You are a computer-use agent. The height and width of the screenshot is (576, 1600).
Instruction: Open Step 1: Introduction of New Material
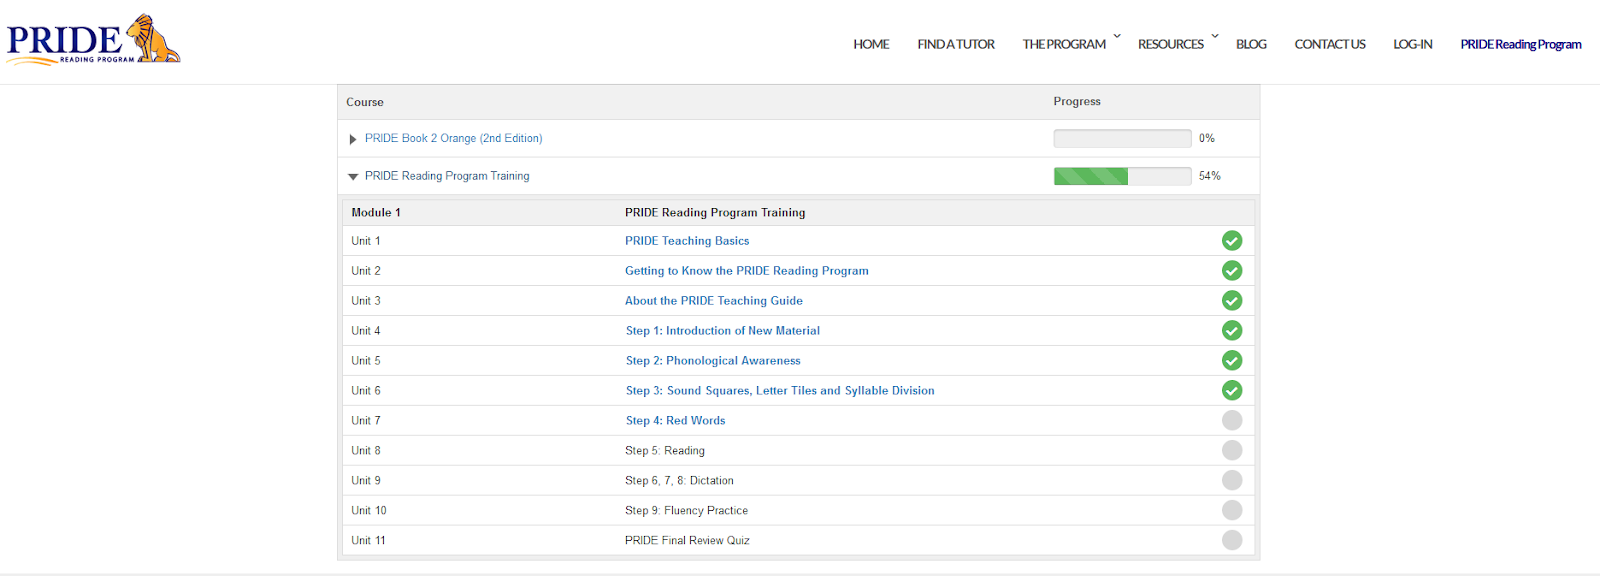coord(723,331)
